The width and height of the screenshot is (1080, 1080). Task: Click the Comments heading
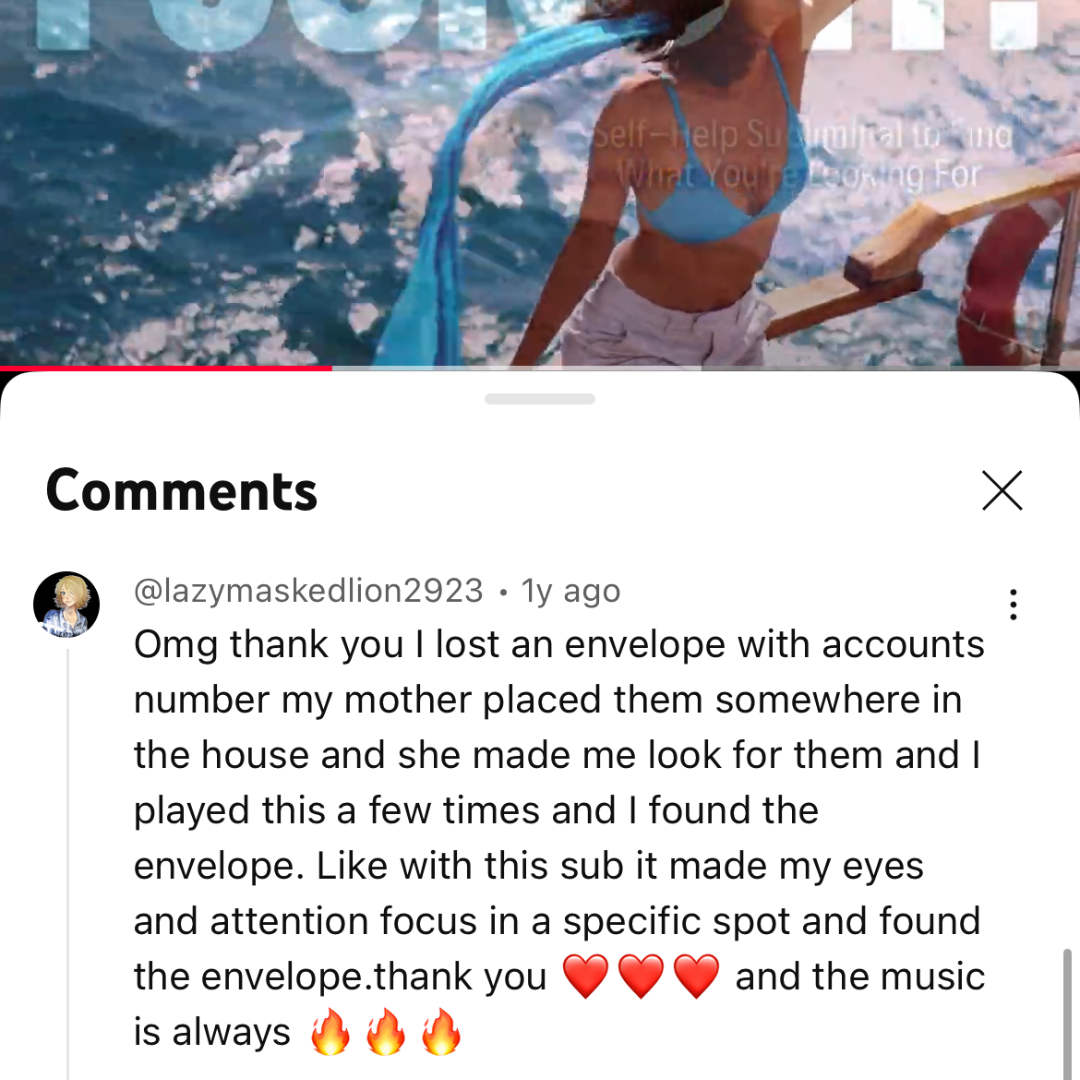(182, 491)
